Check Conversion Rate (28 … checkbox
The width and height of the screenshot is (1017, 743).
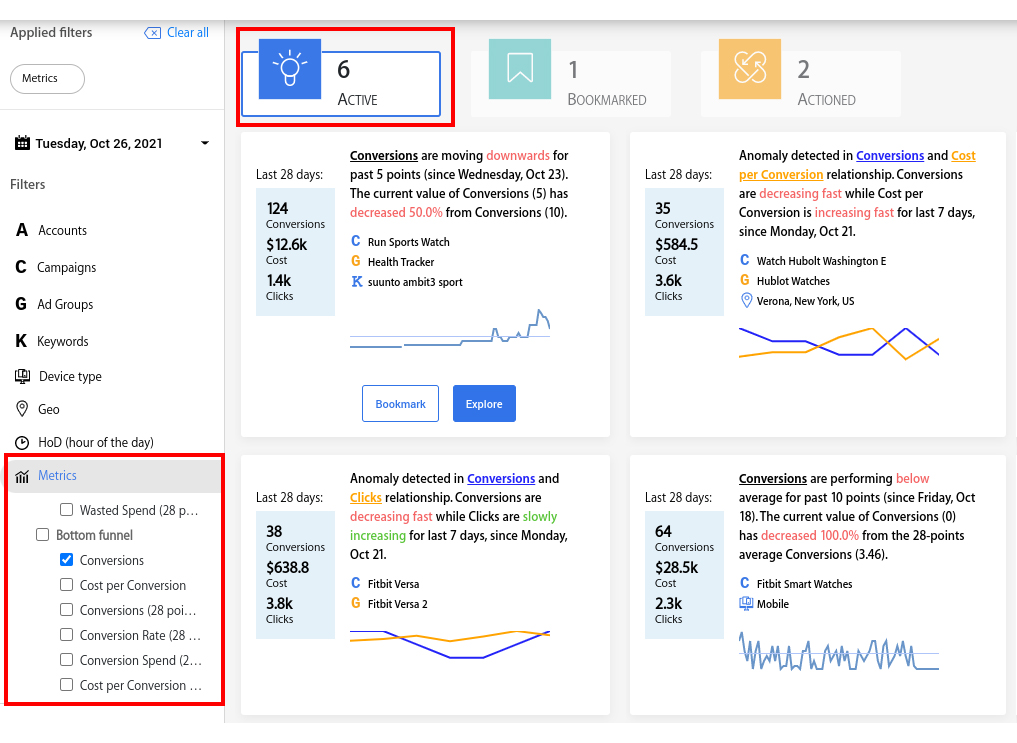66,634
